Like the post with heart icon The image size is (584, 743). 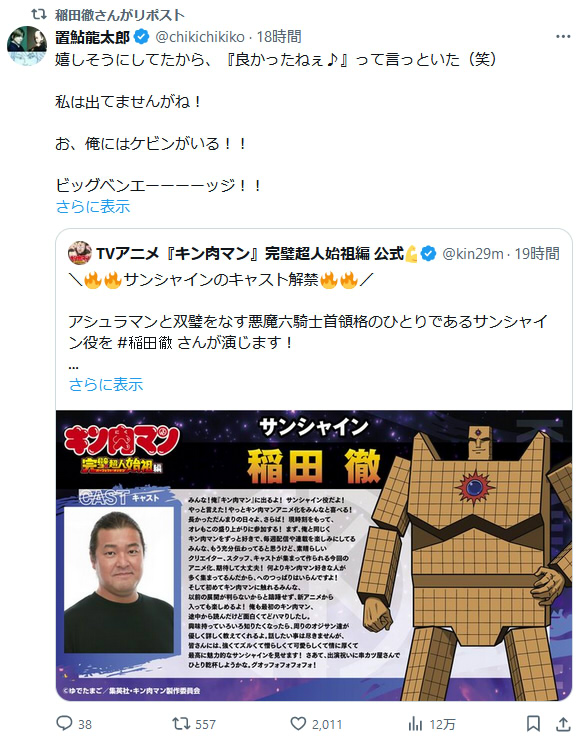point(298,724)
